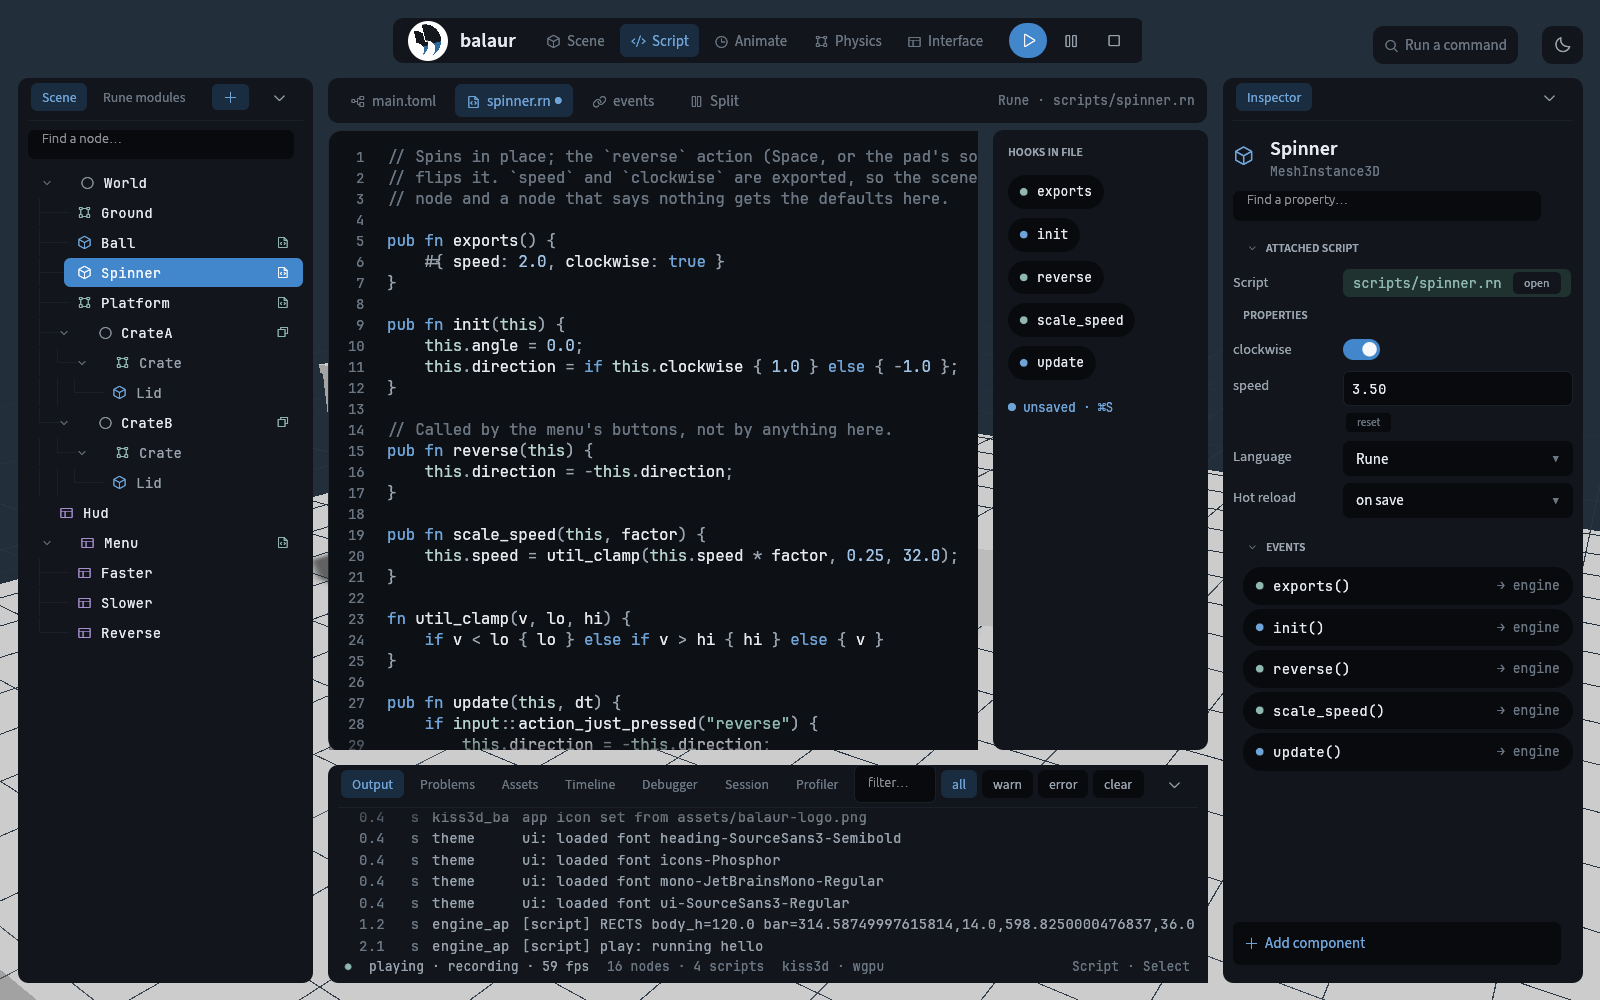Open the script attached to Platform
1600x1000 pixels.
pyautogui.click(x=283, y=303)
